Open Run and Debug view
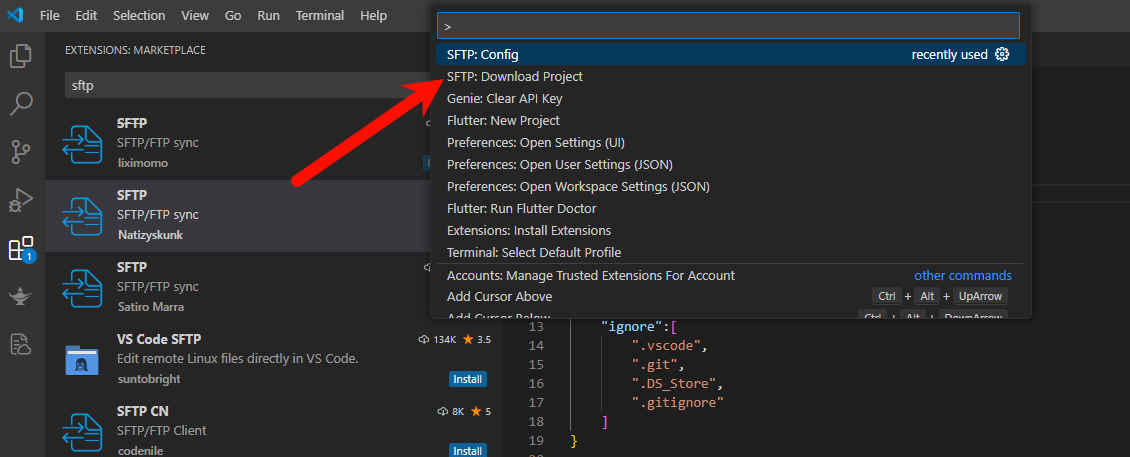1130x457 pixels. (x=21, y=200)
